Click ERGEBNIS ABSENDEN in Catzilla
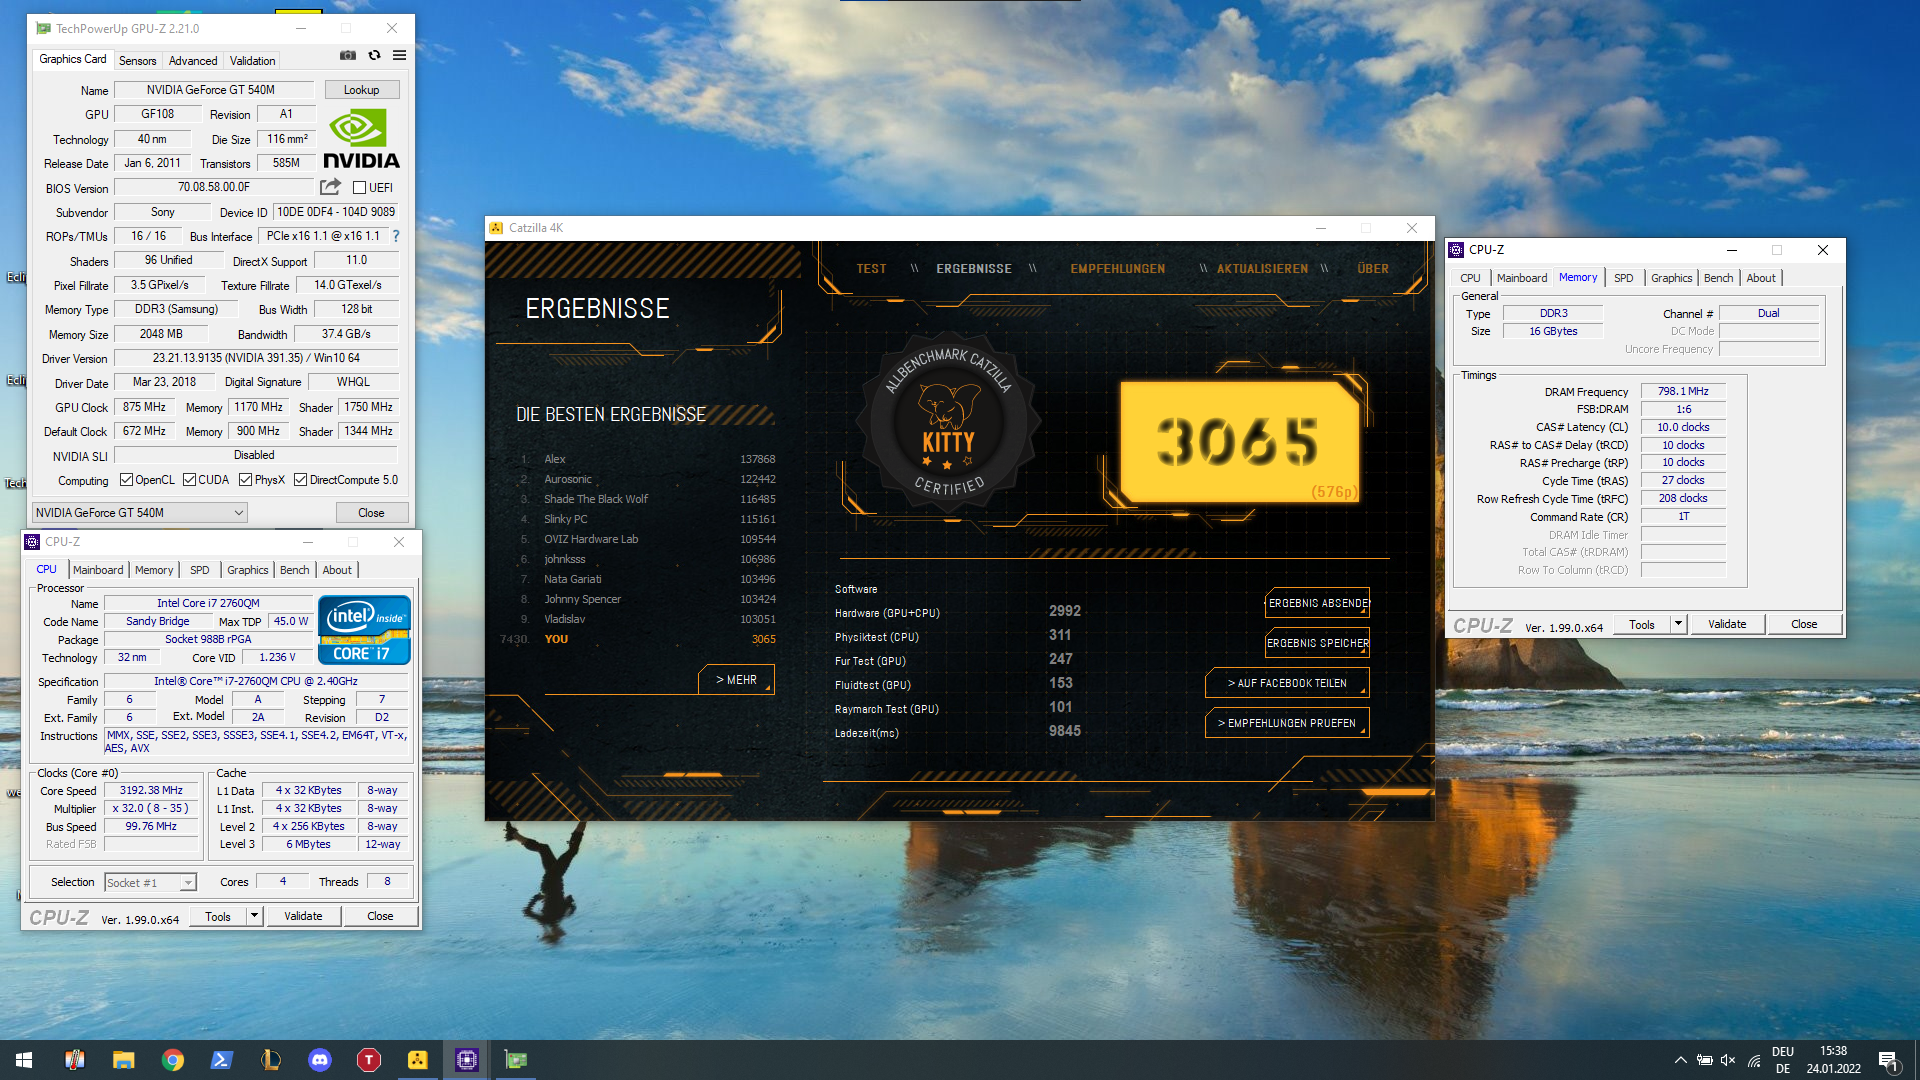 (x=1317, y=603)
